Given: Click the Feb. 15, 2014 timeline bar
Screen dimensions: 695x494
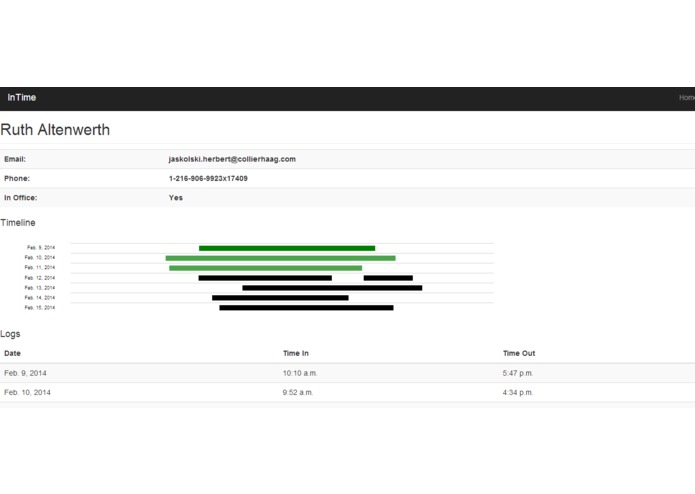Looking at the screenshot, I should pos(306,308).
